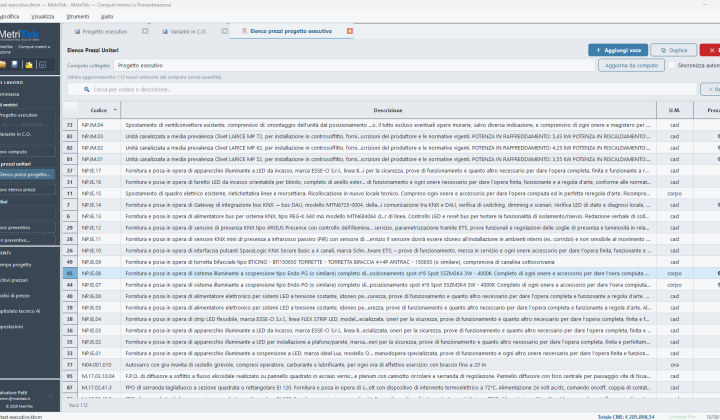The image size is (720, 420).
Task: Click the 'ora' unit cell for N04.001.010
Action: [x=675, y=365]
